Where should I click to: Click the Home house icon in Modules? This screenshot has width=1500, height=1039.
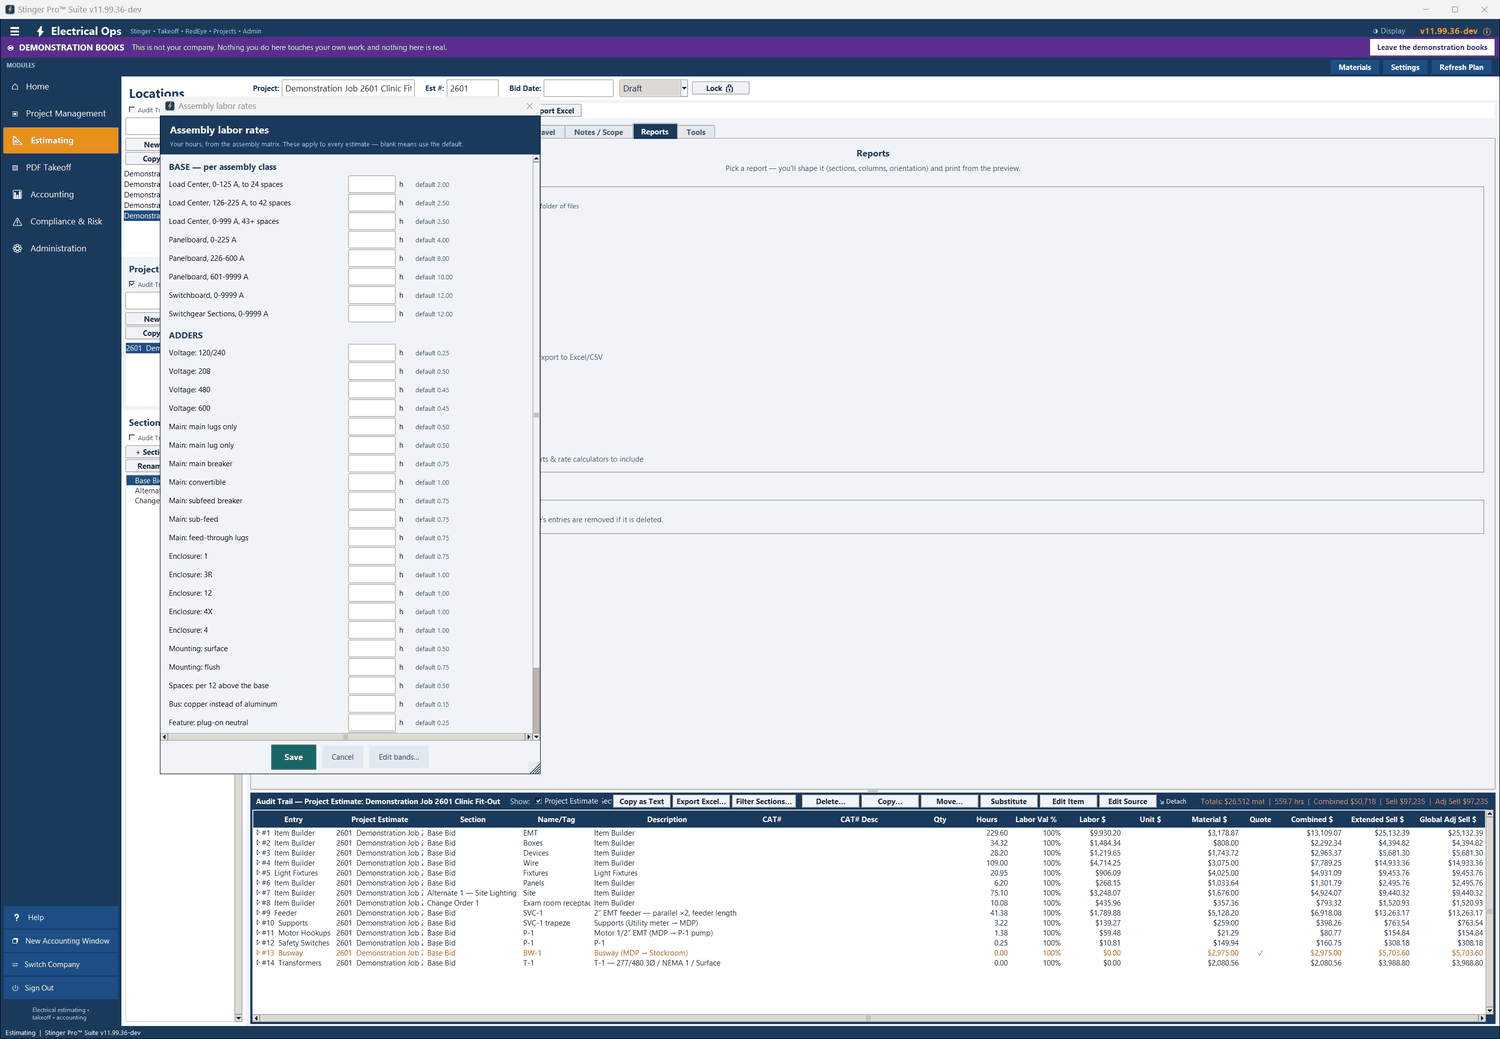pos(16,87)
